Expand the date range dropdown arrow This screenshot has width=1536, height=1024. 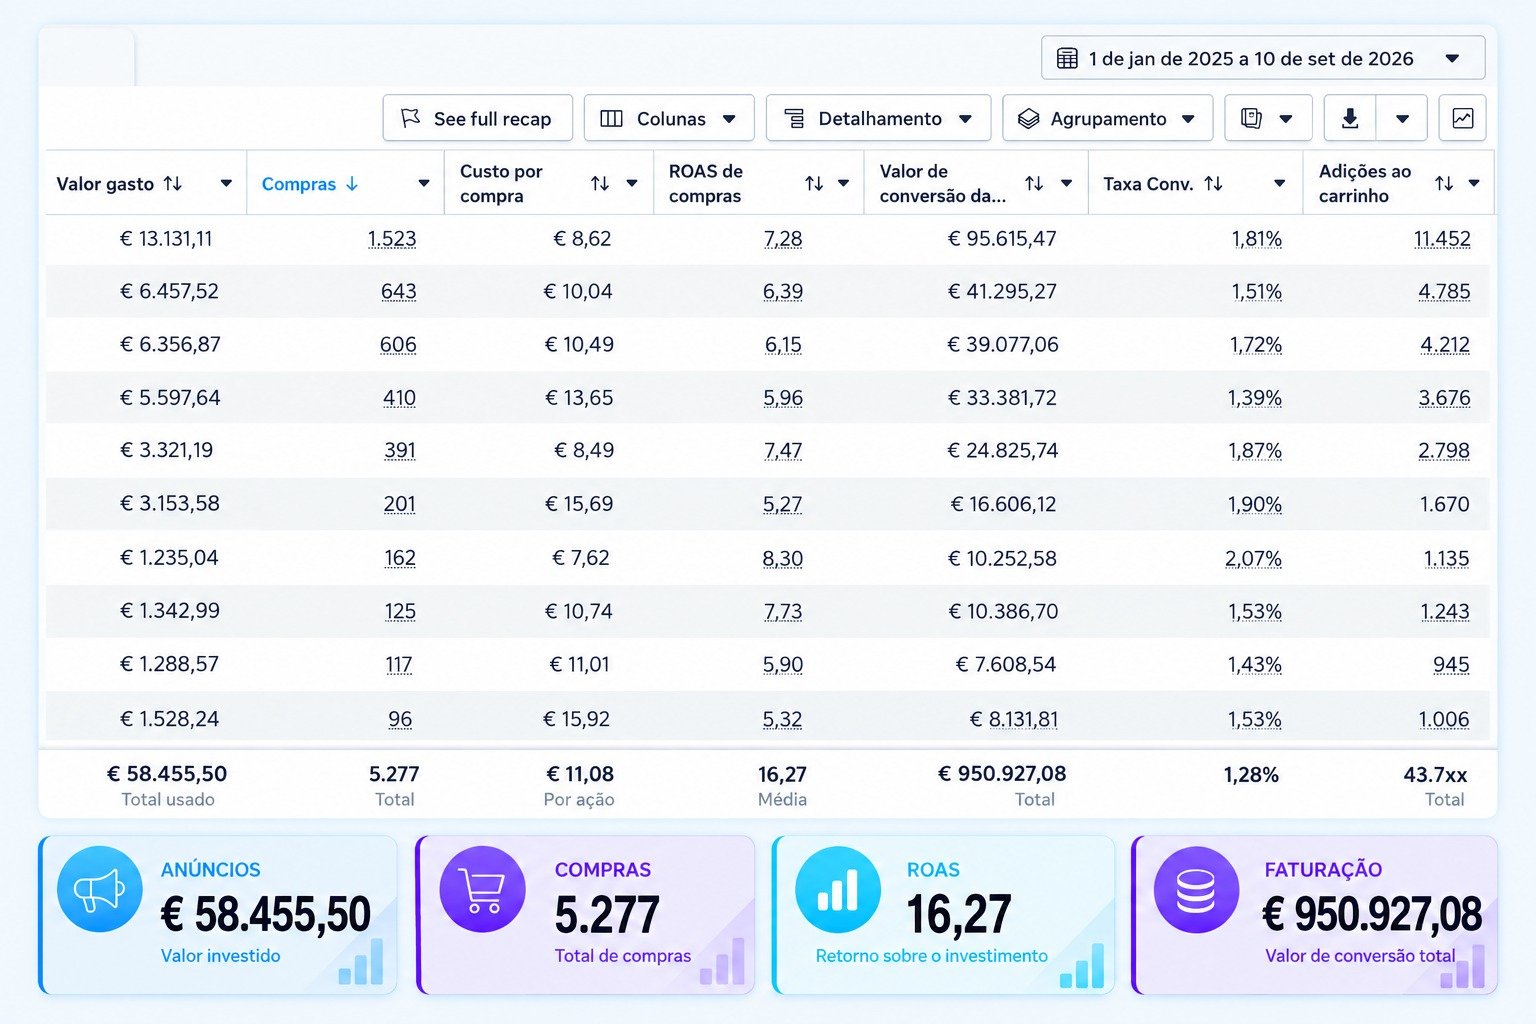click(1452, 59)
